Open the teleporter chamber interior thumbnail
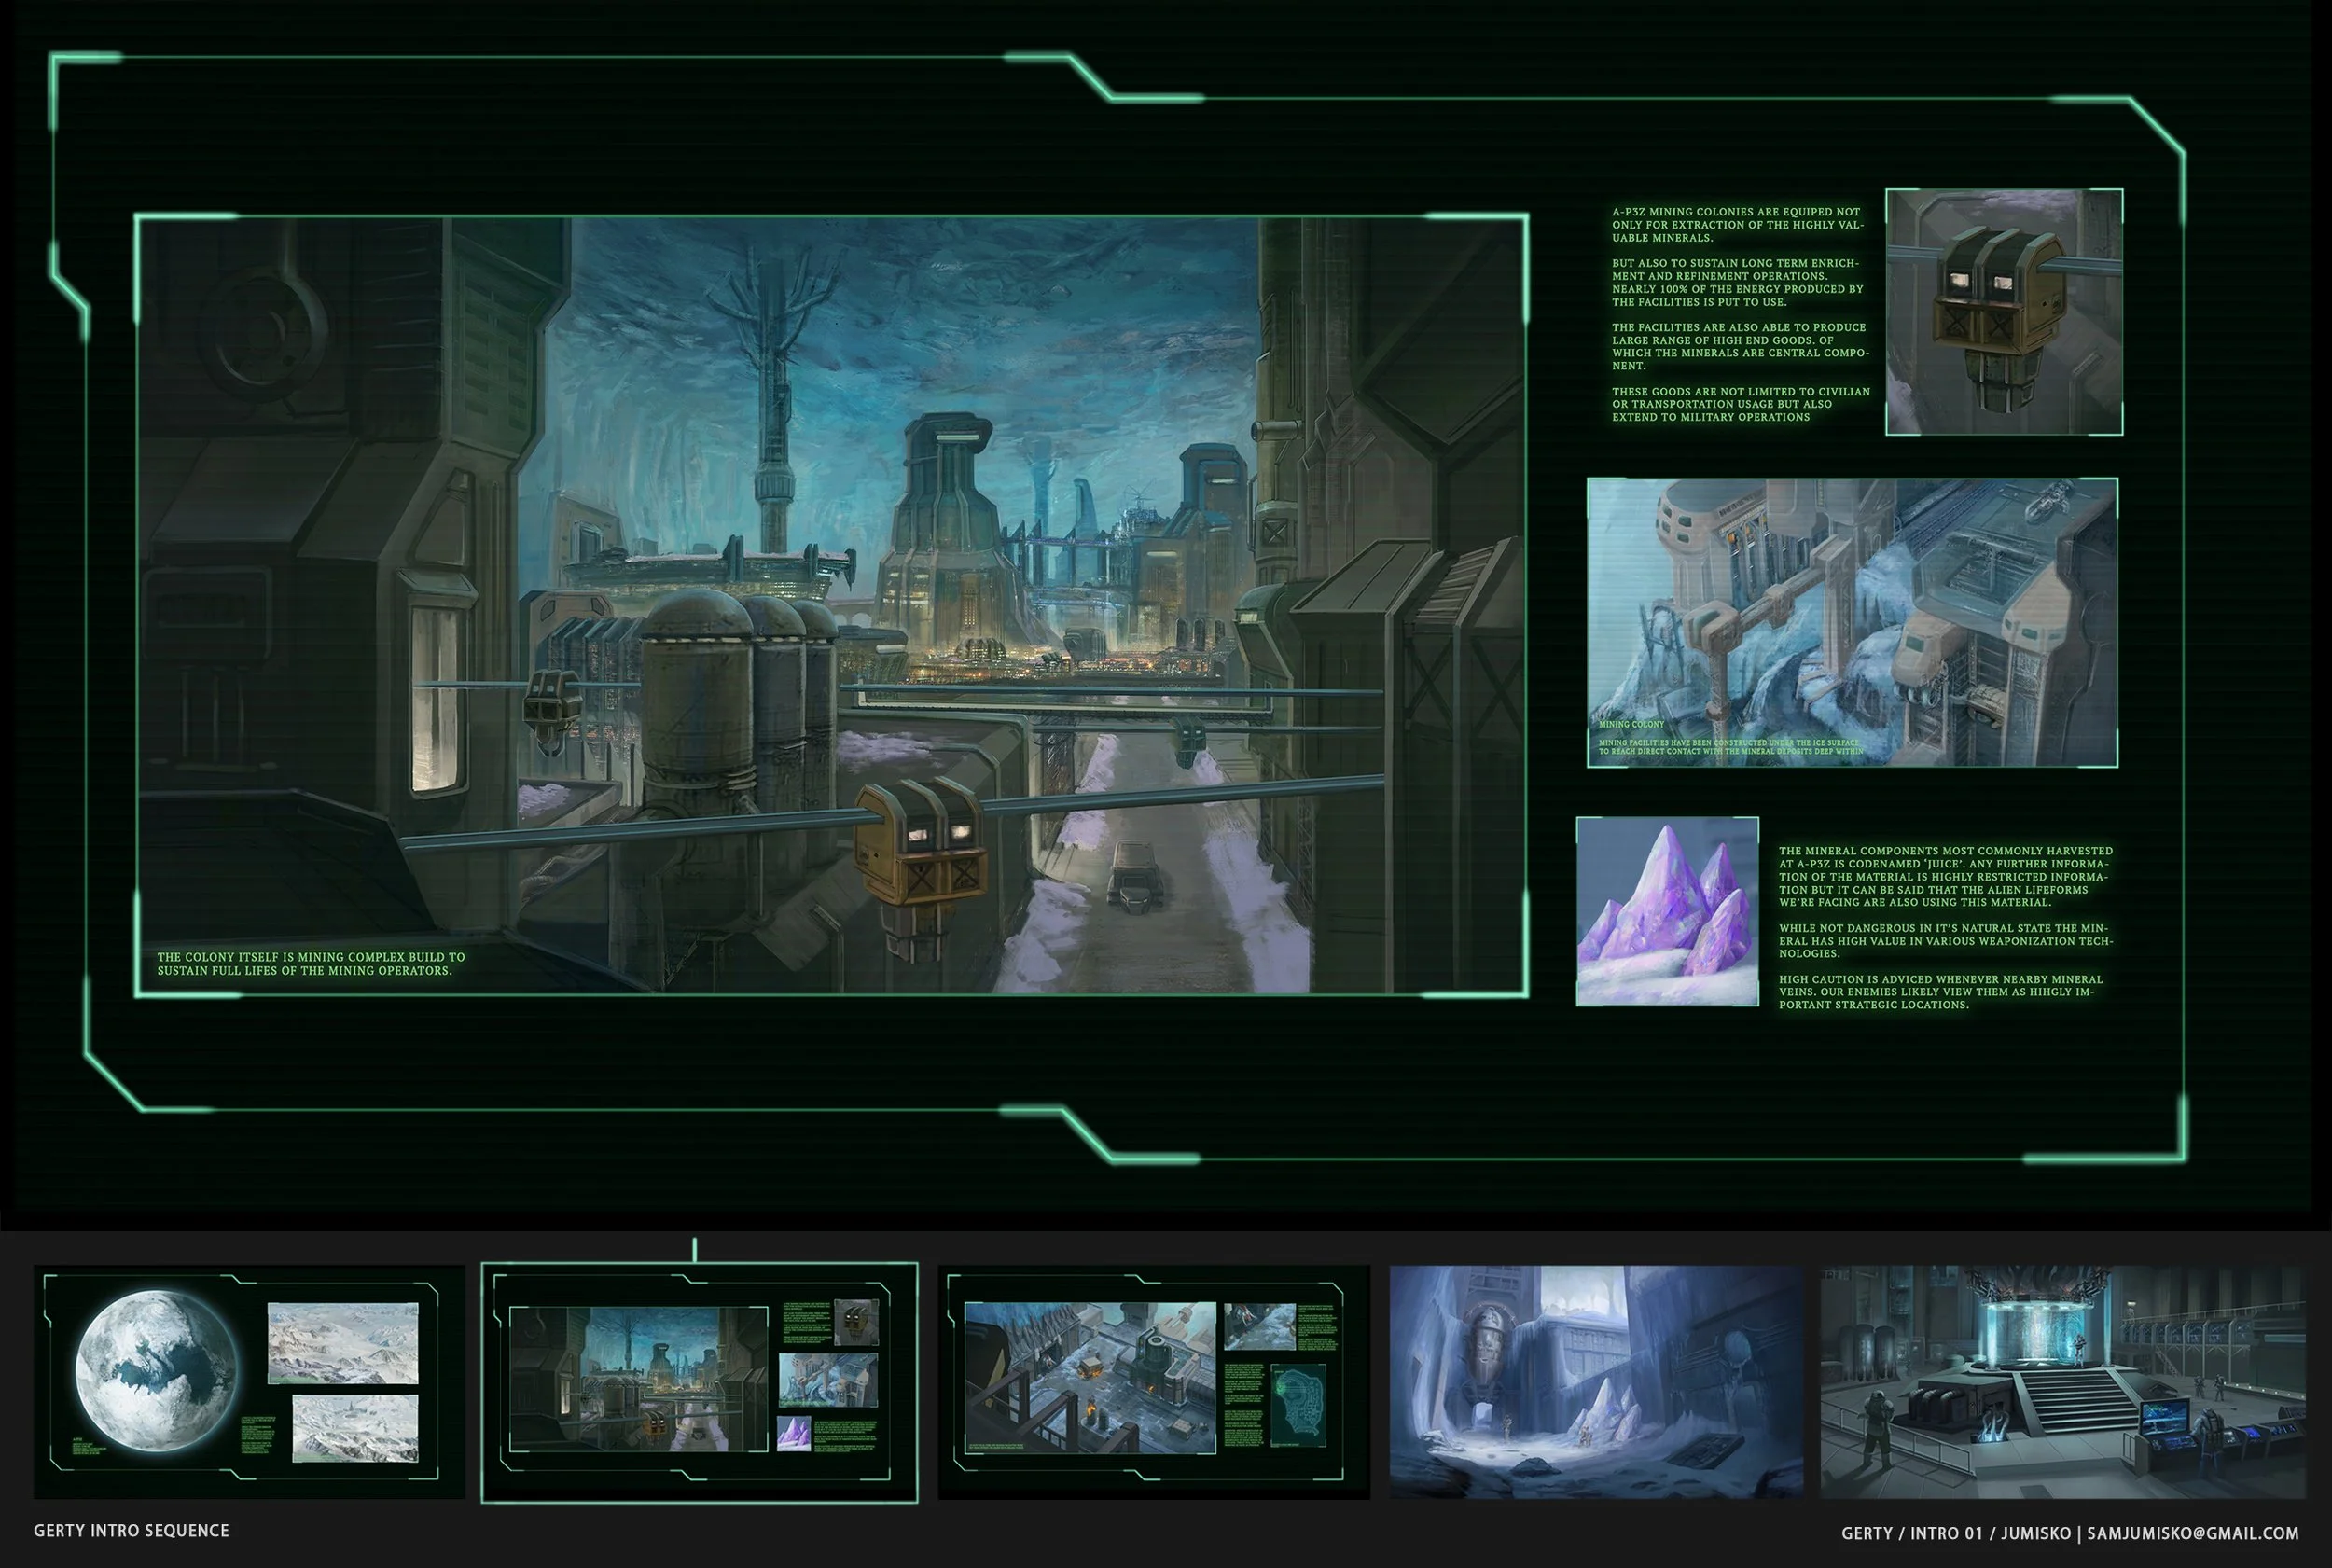The width and height of the screenshot is (2332, 1568). coord(2062,1381)
